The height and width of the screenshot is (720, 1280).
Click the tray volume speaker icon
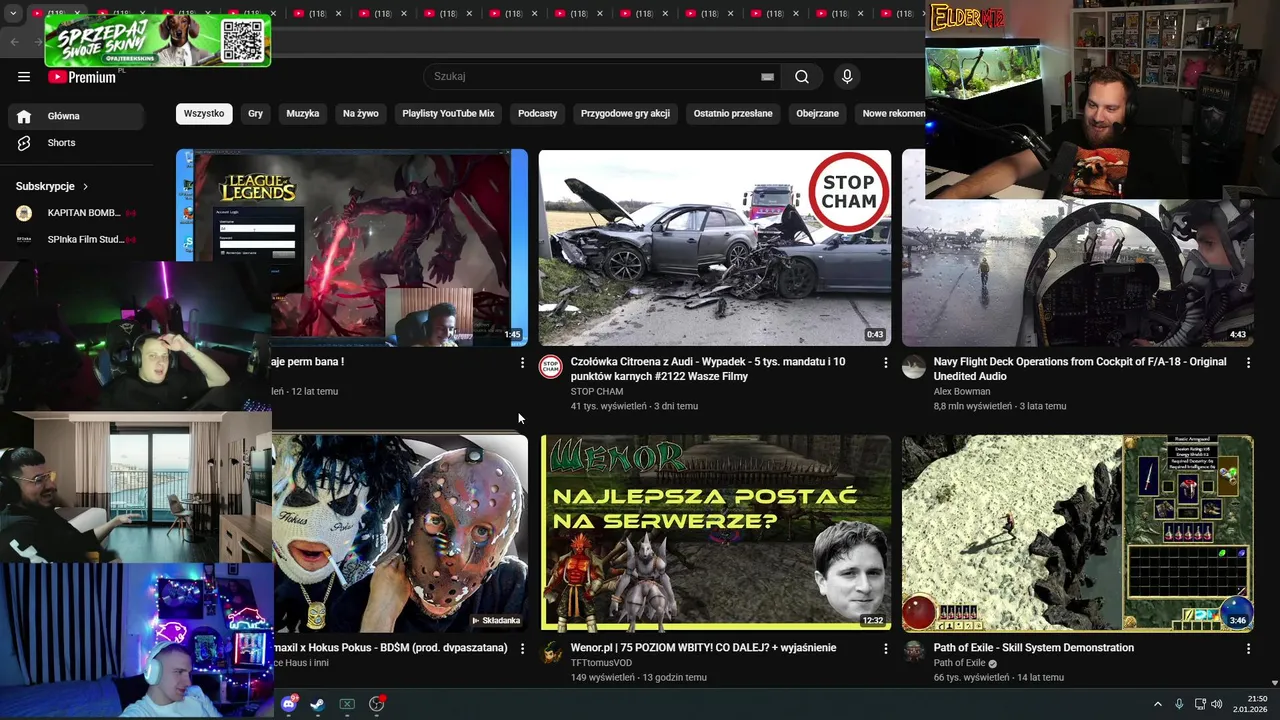(x=1217, y=704)
